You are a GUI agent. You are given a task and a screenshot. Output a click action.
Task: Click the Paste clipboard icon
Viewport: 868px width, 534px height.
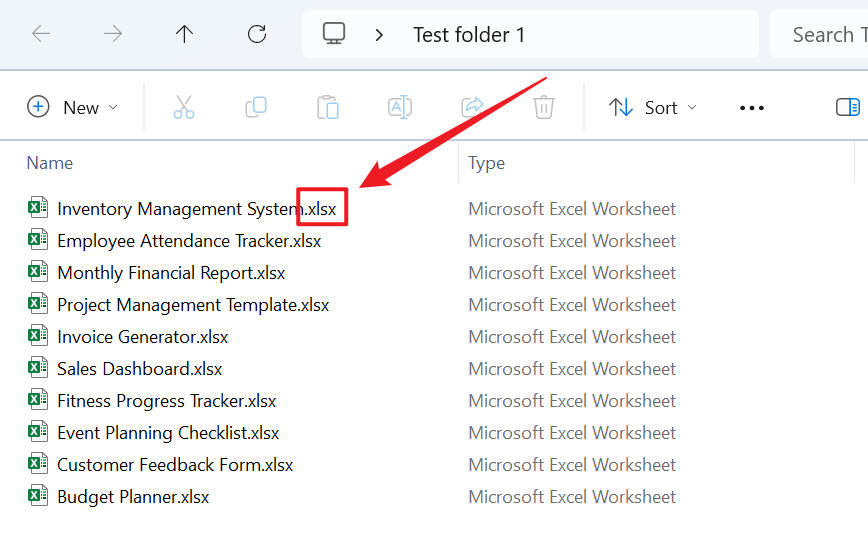[328, 107]
